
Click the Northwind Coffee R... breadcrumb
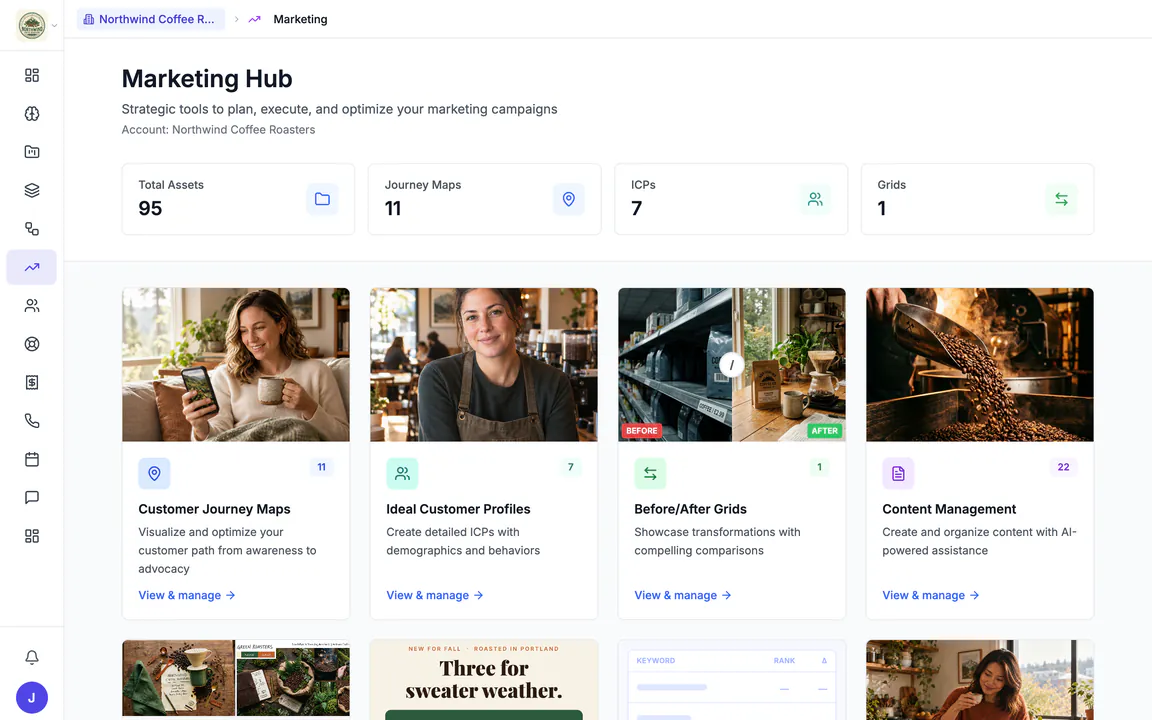tap(151, 19)
